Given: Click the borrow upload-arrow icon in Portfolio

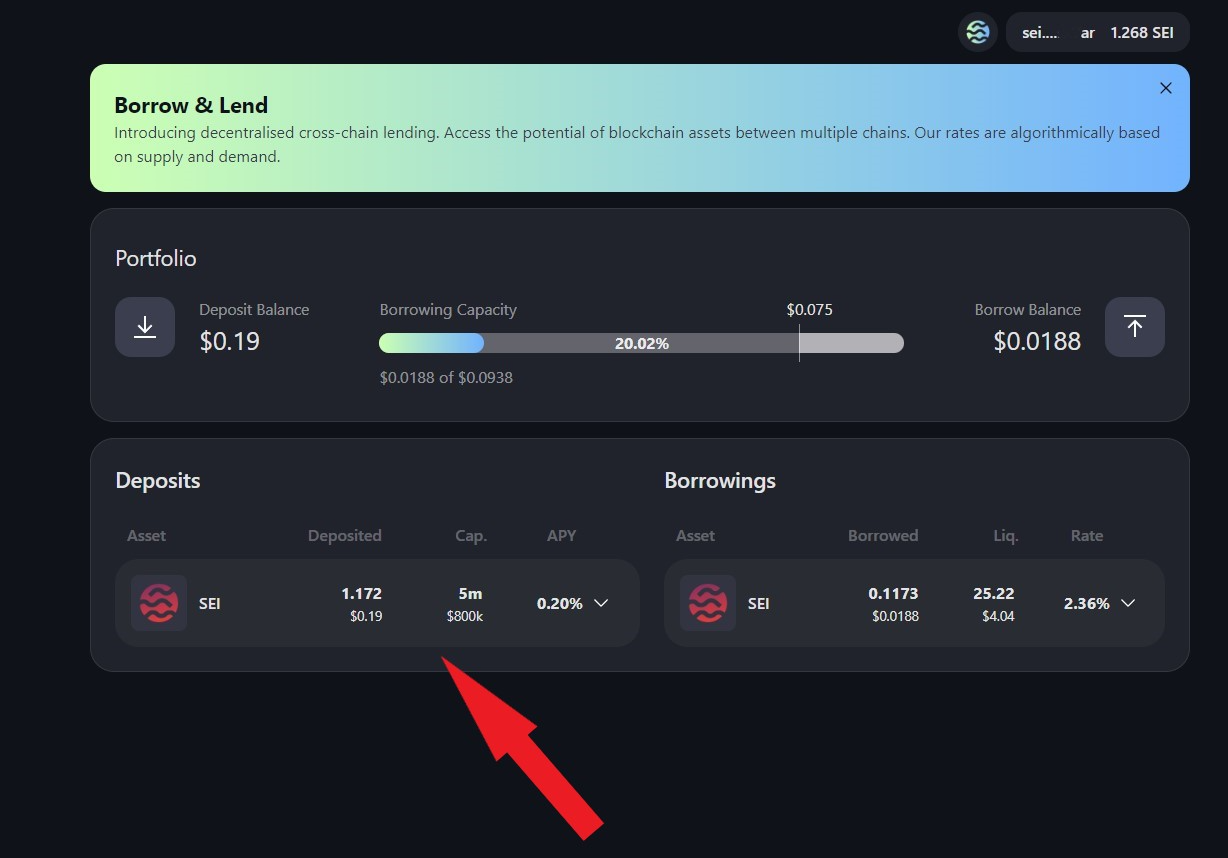Looking at the screenshot, I should 1134,327.
